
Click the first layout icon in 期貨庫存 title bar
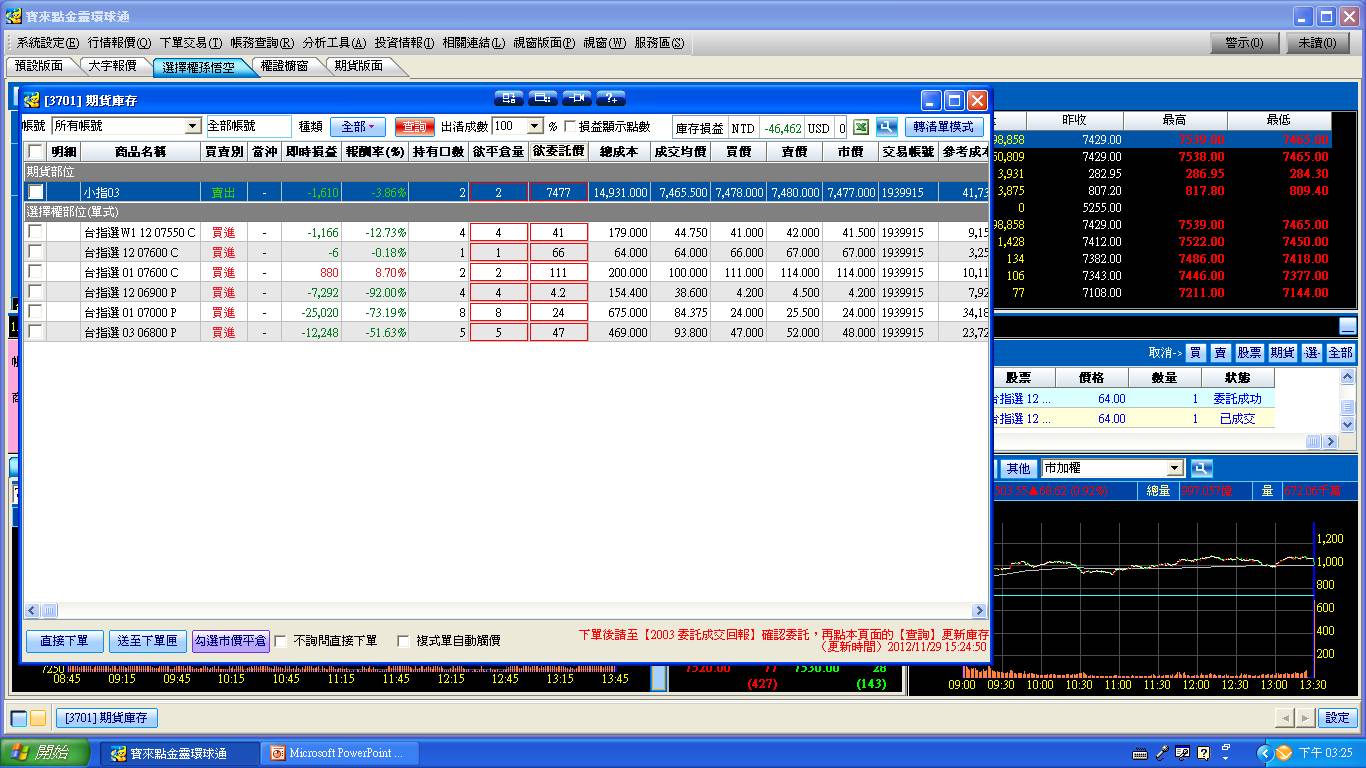tap(510, 98)
